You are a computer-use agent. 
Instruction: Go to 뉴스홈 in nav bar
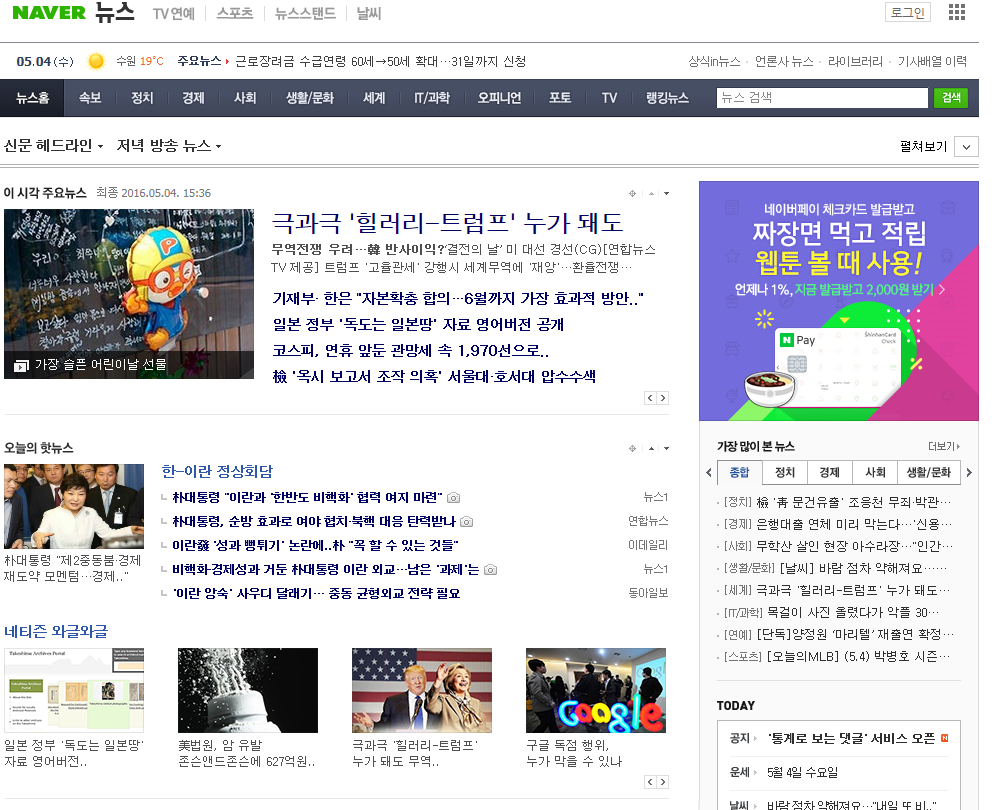pos(32,98)
